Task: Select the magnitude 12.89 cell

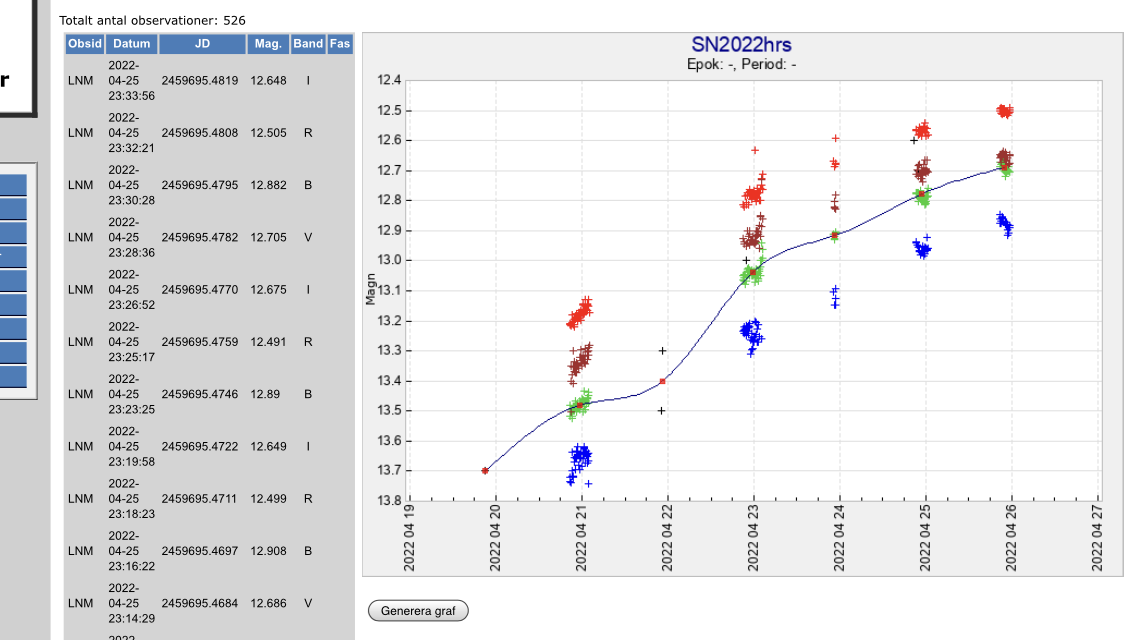Action: (266, 394)
